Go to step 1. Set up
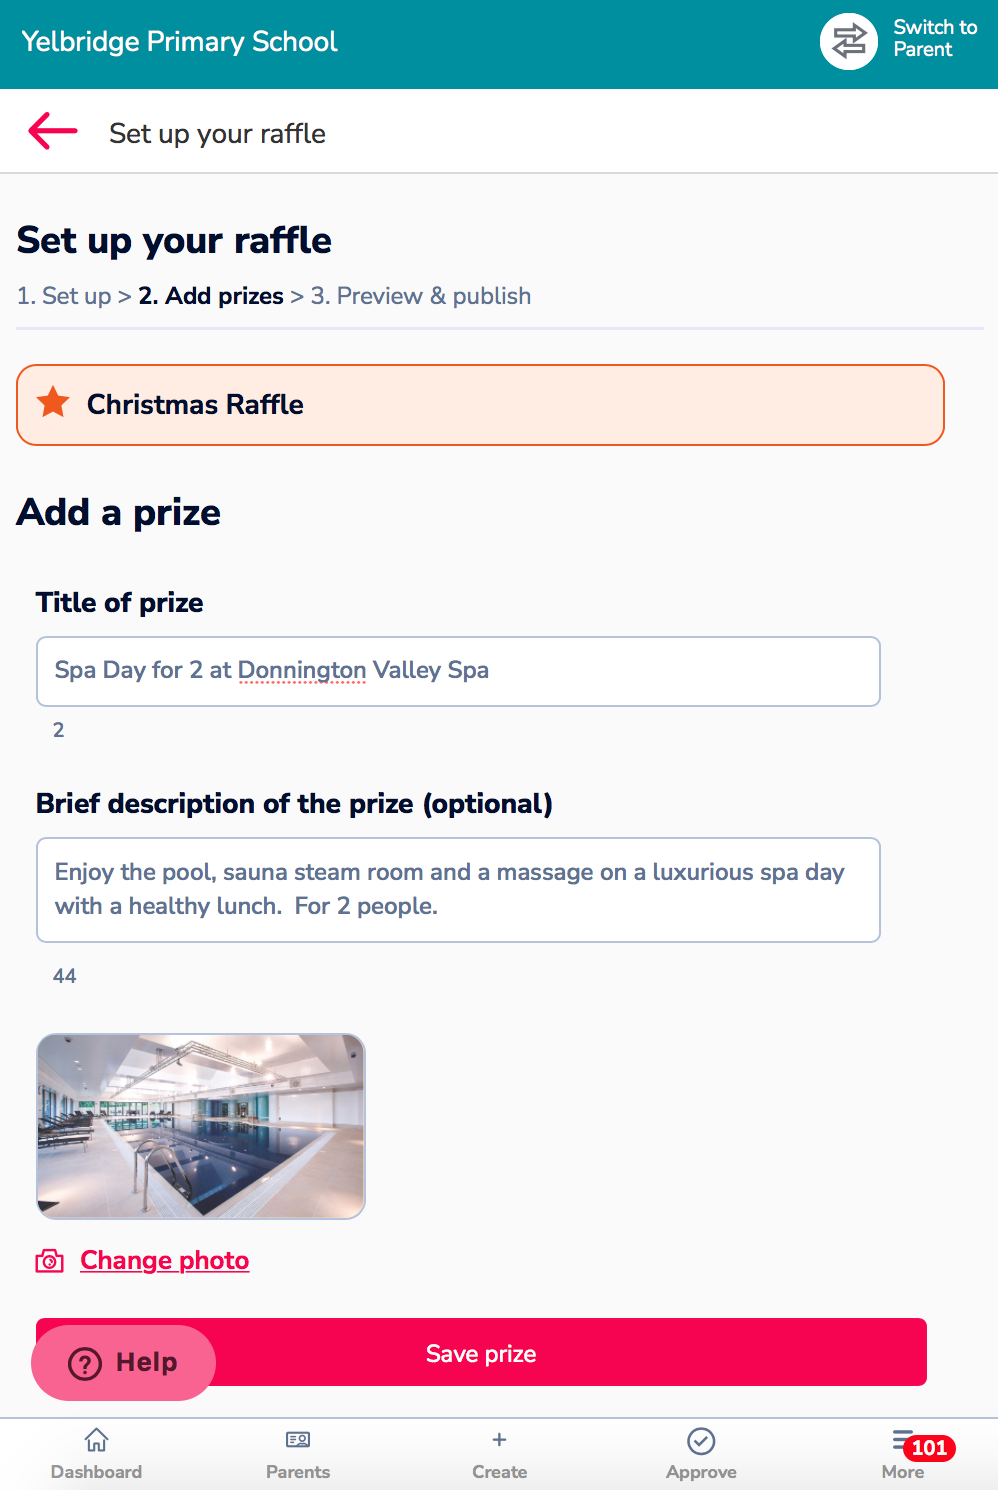 tap(64, 296)
